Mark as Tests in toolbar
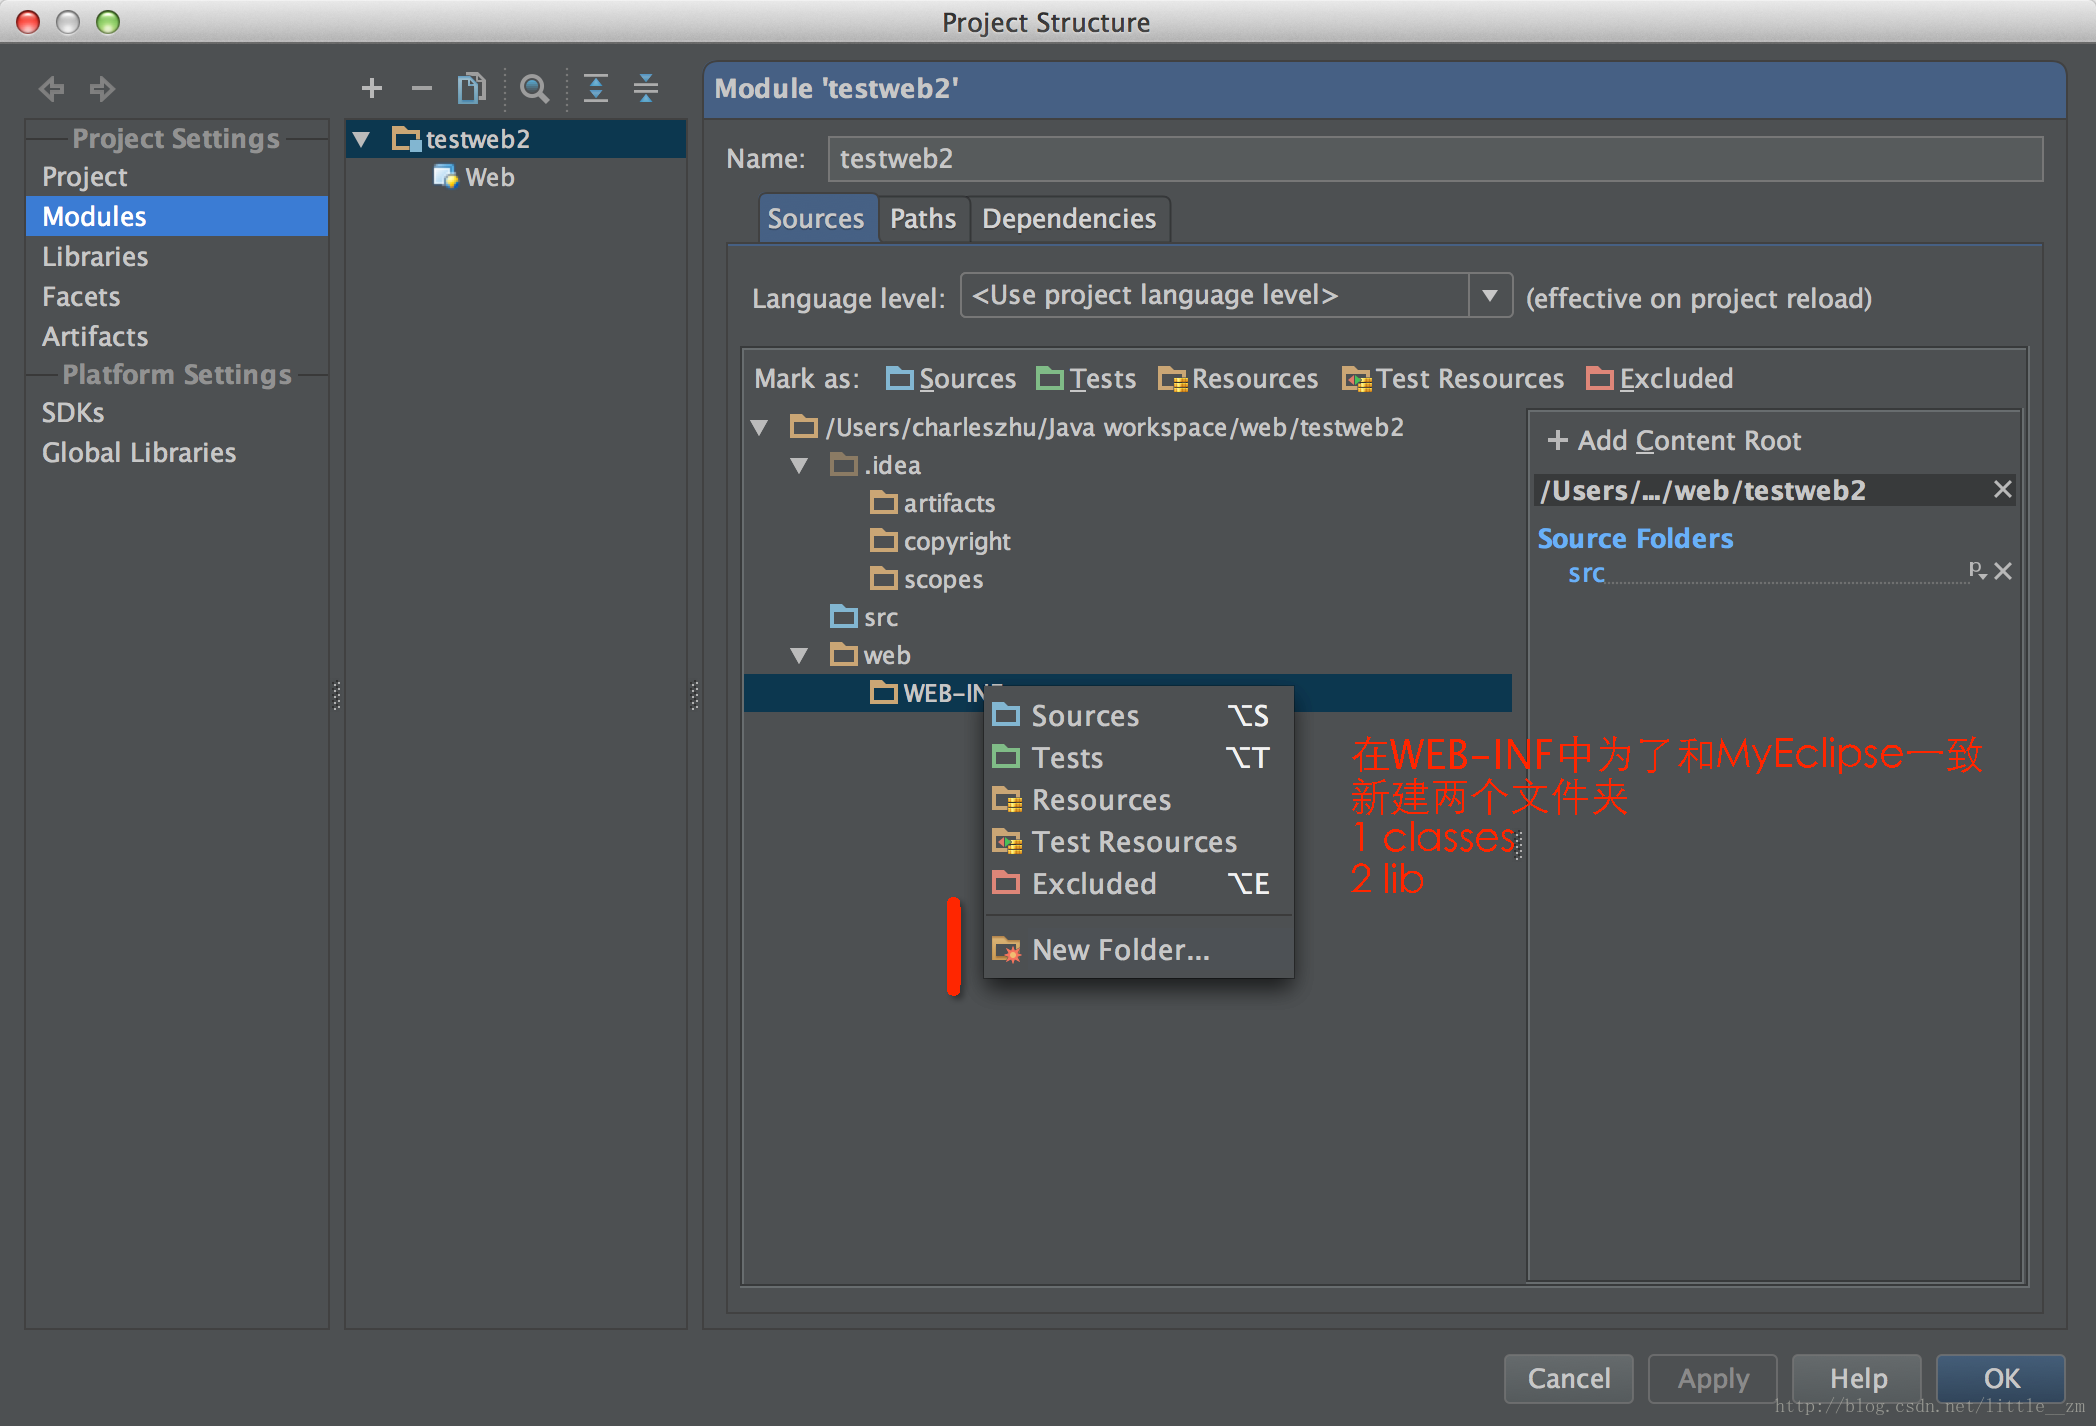The width and height of the screenshot is (2096, 1426). (1086, 379)
